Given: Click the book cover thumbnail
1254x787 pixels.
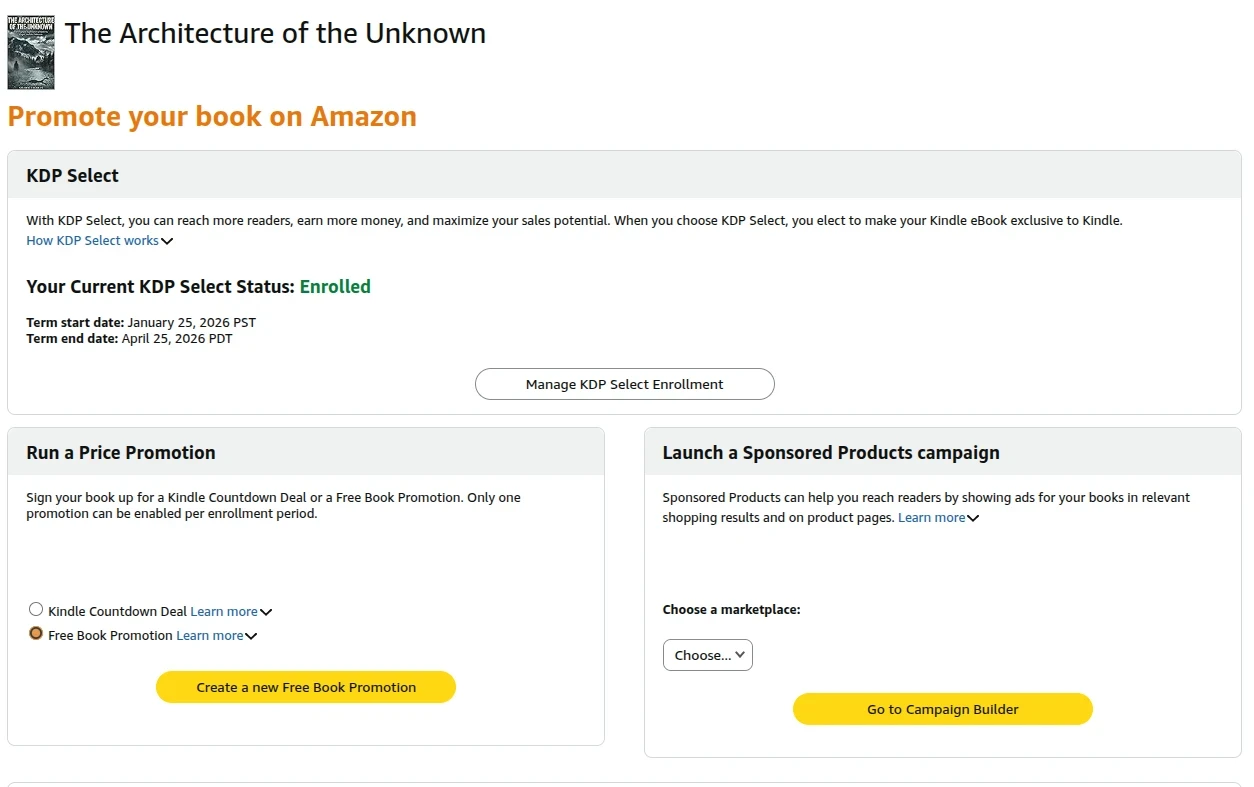Looking at the screenshot, I should point(31,52).
